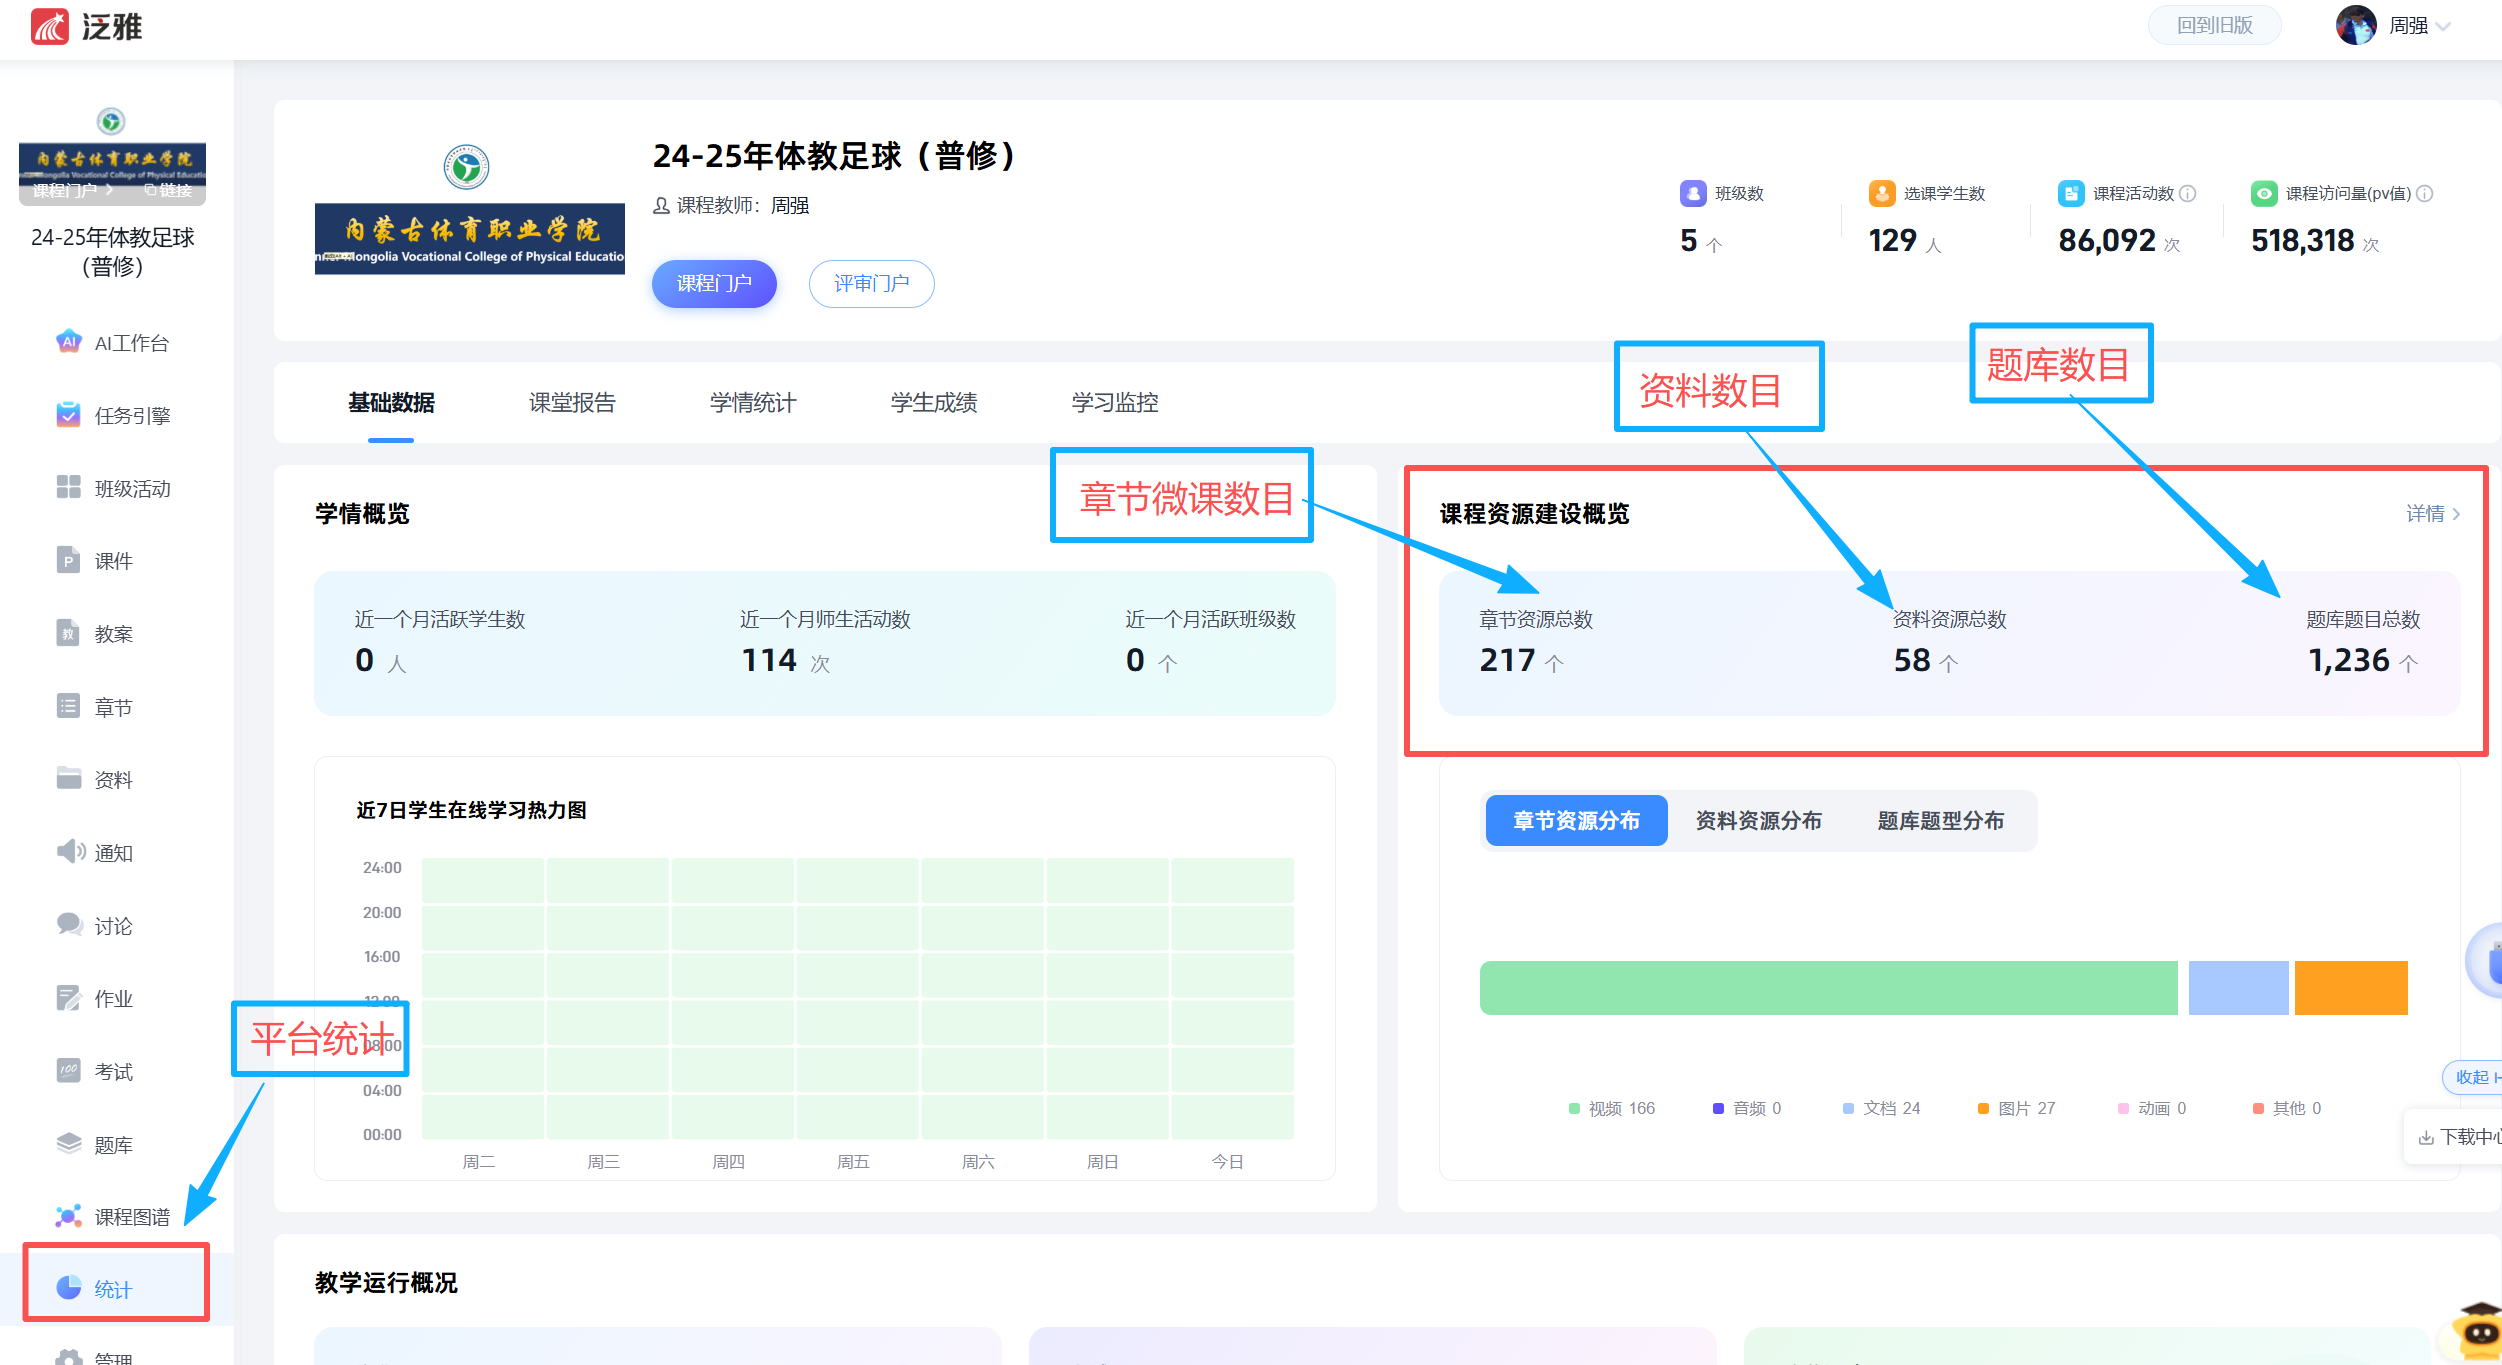Select the 资料资源分布 tab
The height and width of the screenshot is (1365, 2502).
[x=1758, y=820]
